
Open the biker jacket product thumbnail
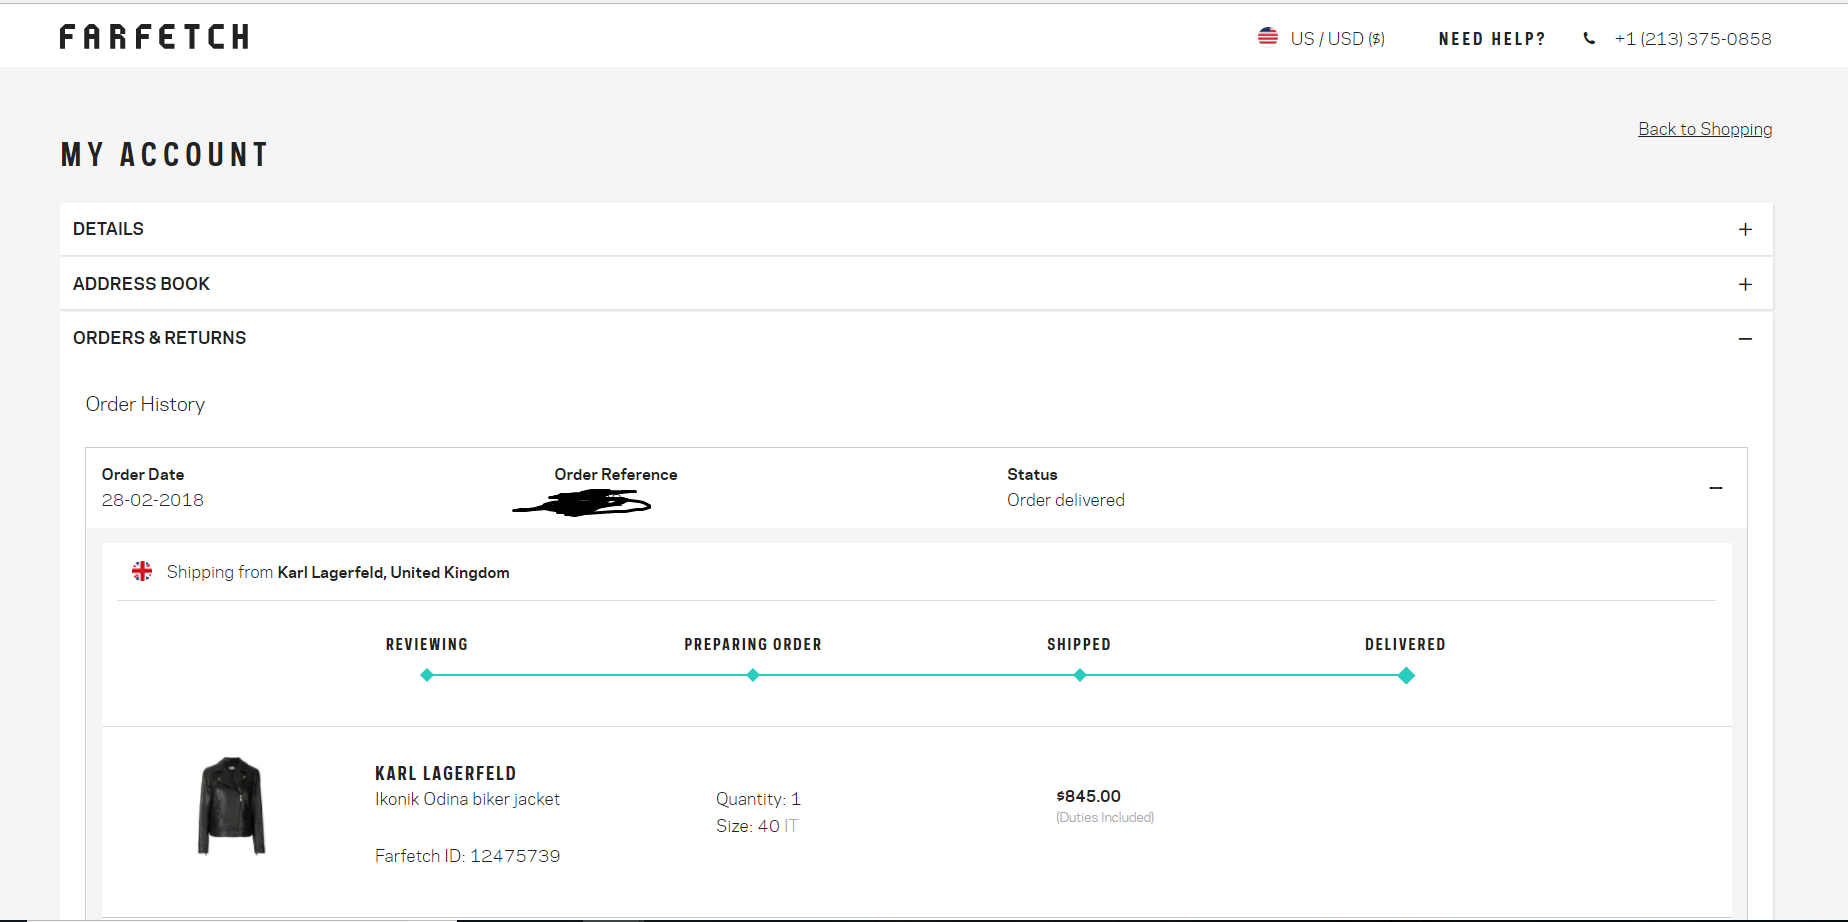click(x=231, y=806)
